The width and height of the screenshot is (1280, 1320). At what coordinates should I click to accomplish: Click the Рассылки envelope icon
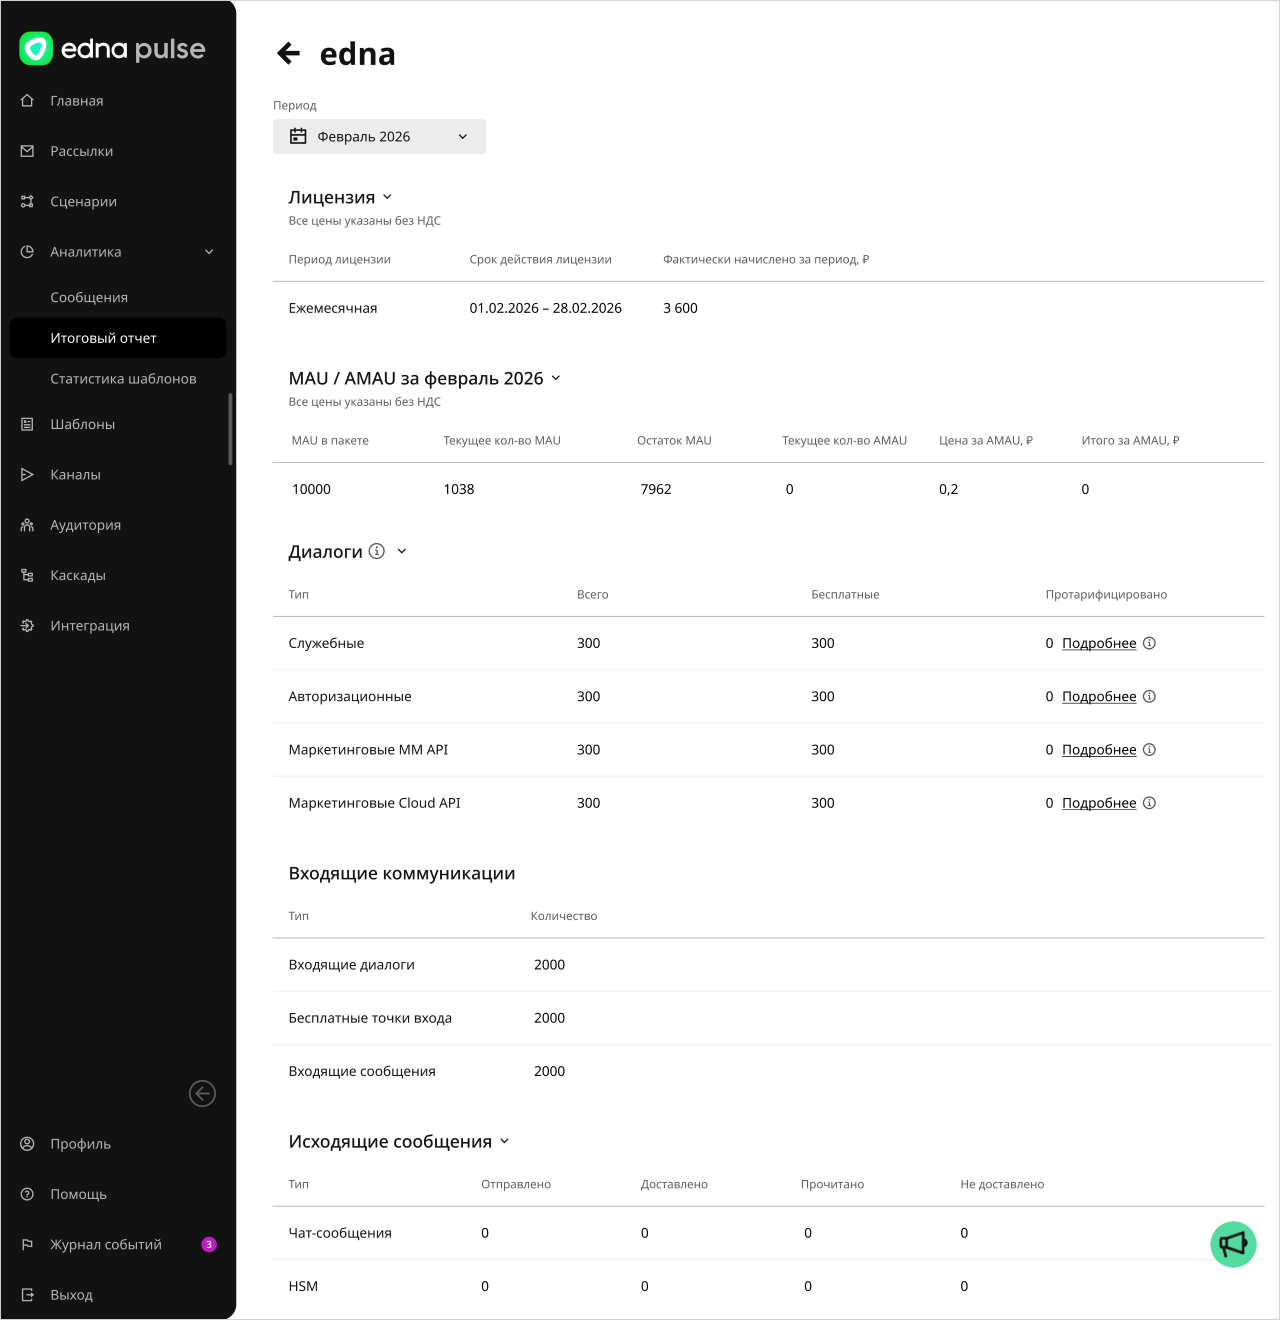tap(28, 151)
